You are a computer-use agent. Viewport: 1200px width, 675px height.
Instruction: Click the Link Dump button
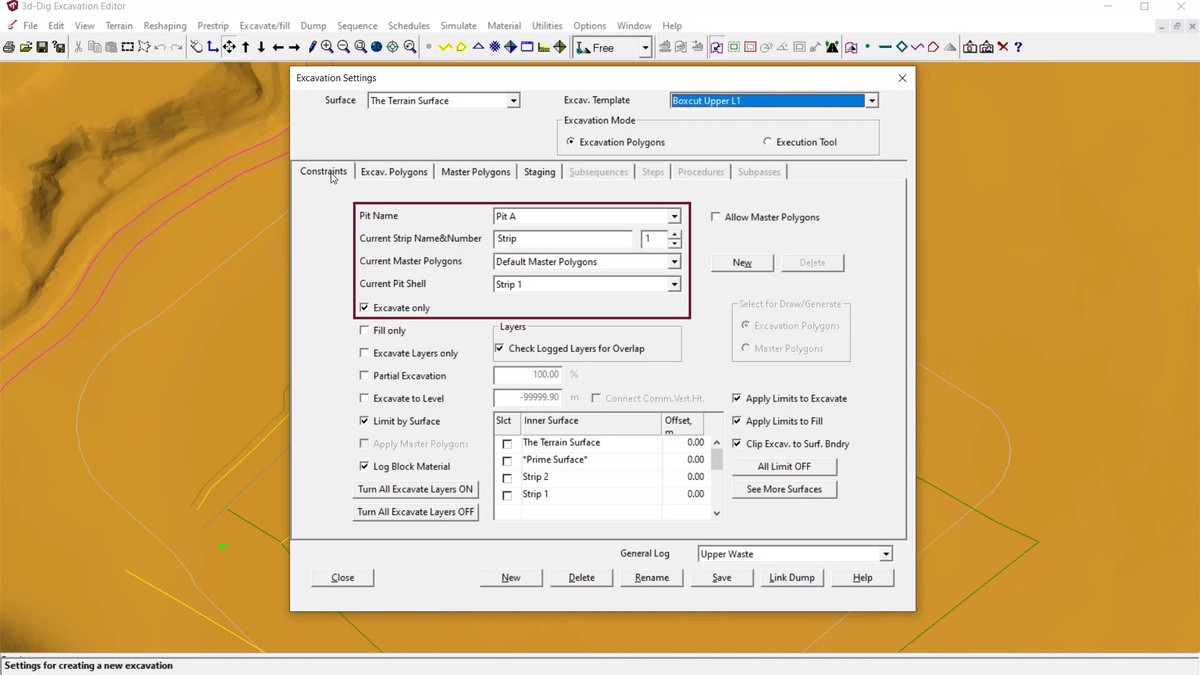(x=791, y=577)
